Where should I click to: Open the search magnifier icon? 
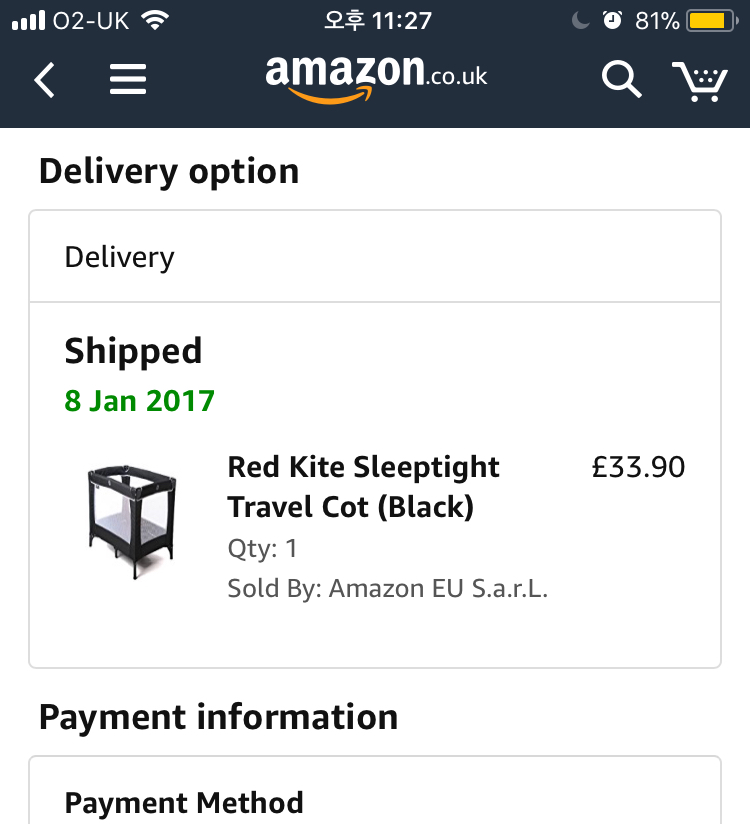pos(621,80)
